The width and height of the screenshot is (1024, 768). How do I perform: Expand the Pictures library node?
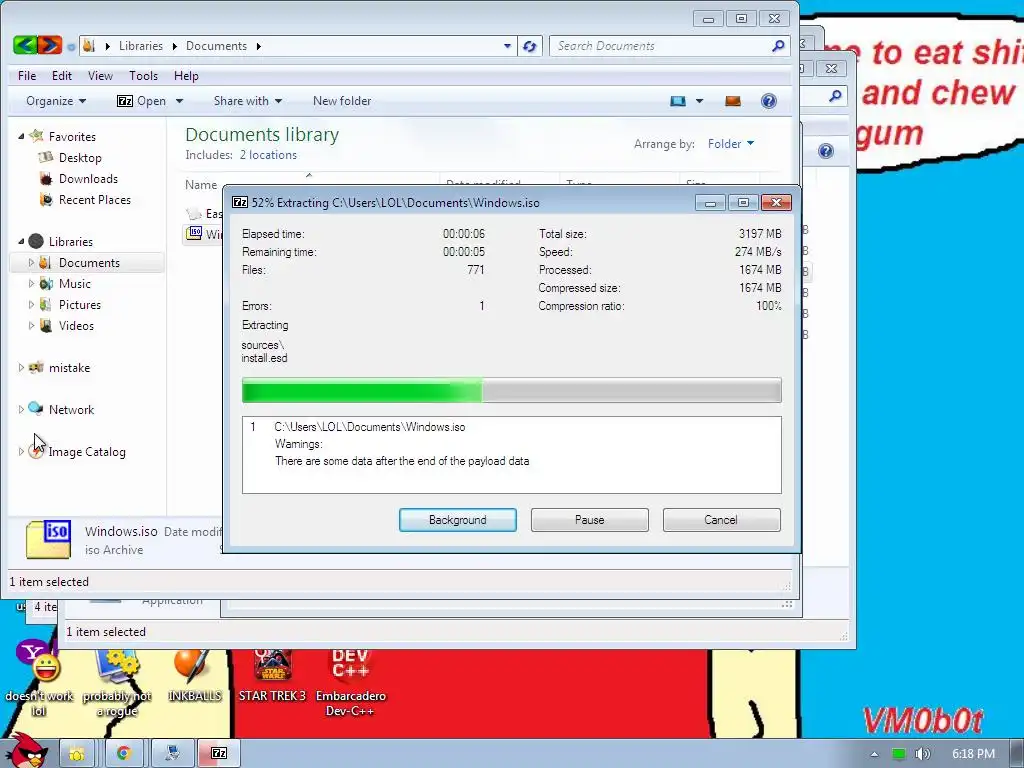[x=31, y=304]
